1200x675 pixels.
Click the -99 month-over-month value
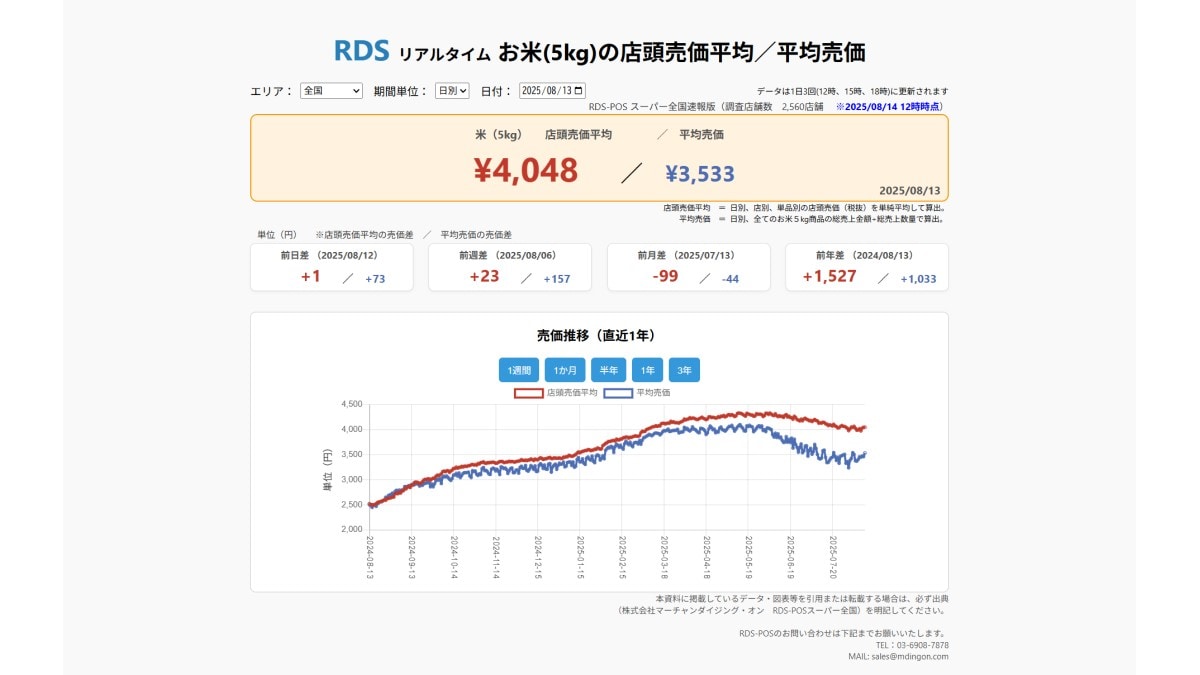click(664, 276)
